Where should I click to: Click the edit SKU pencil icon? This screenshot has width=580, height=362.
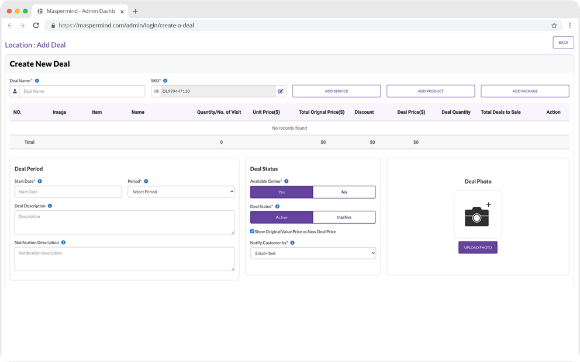(x=280, y=91)
